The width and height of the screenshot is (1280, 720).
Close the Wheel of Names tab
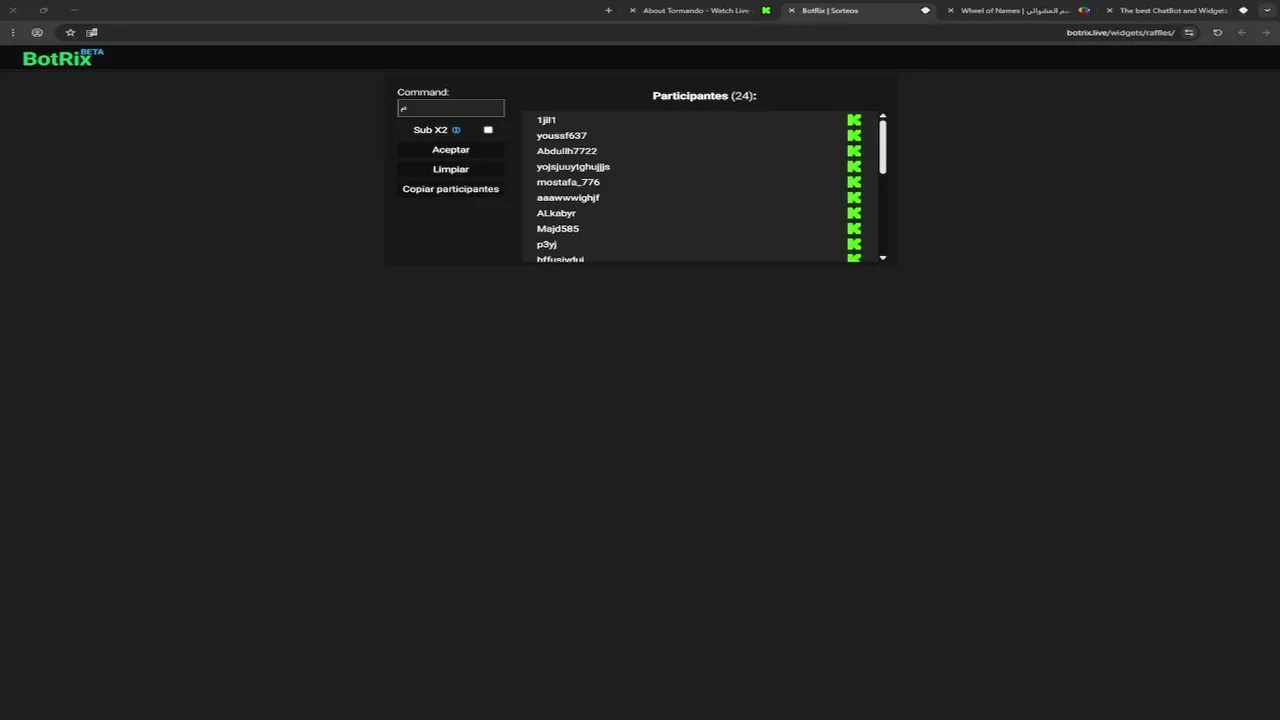(950, 10)
